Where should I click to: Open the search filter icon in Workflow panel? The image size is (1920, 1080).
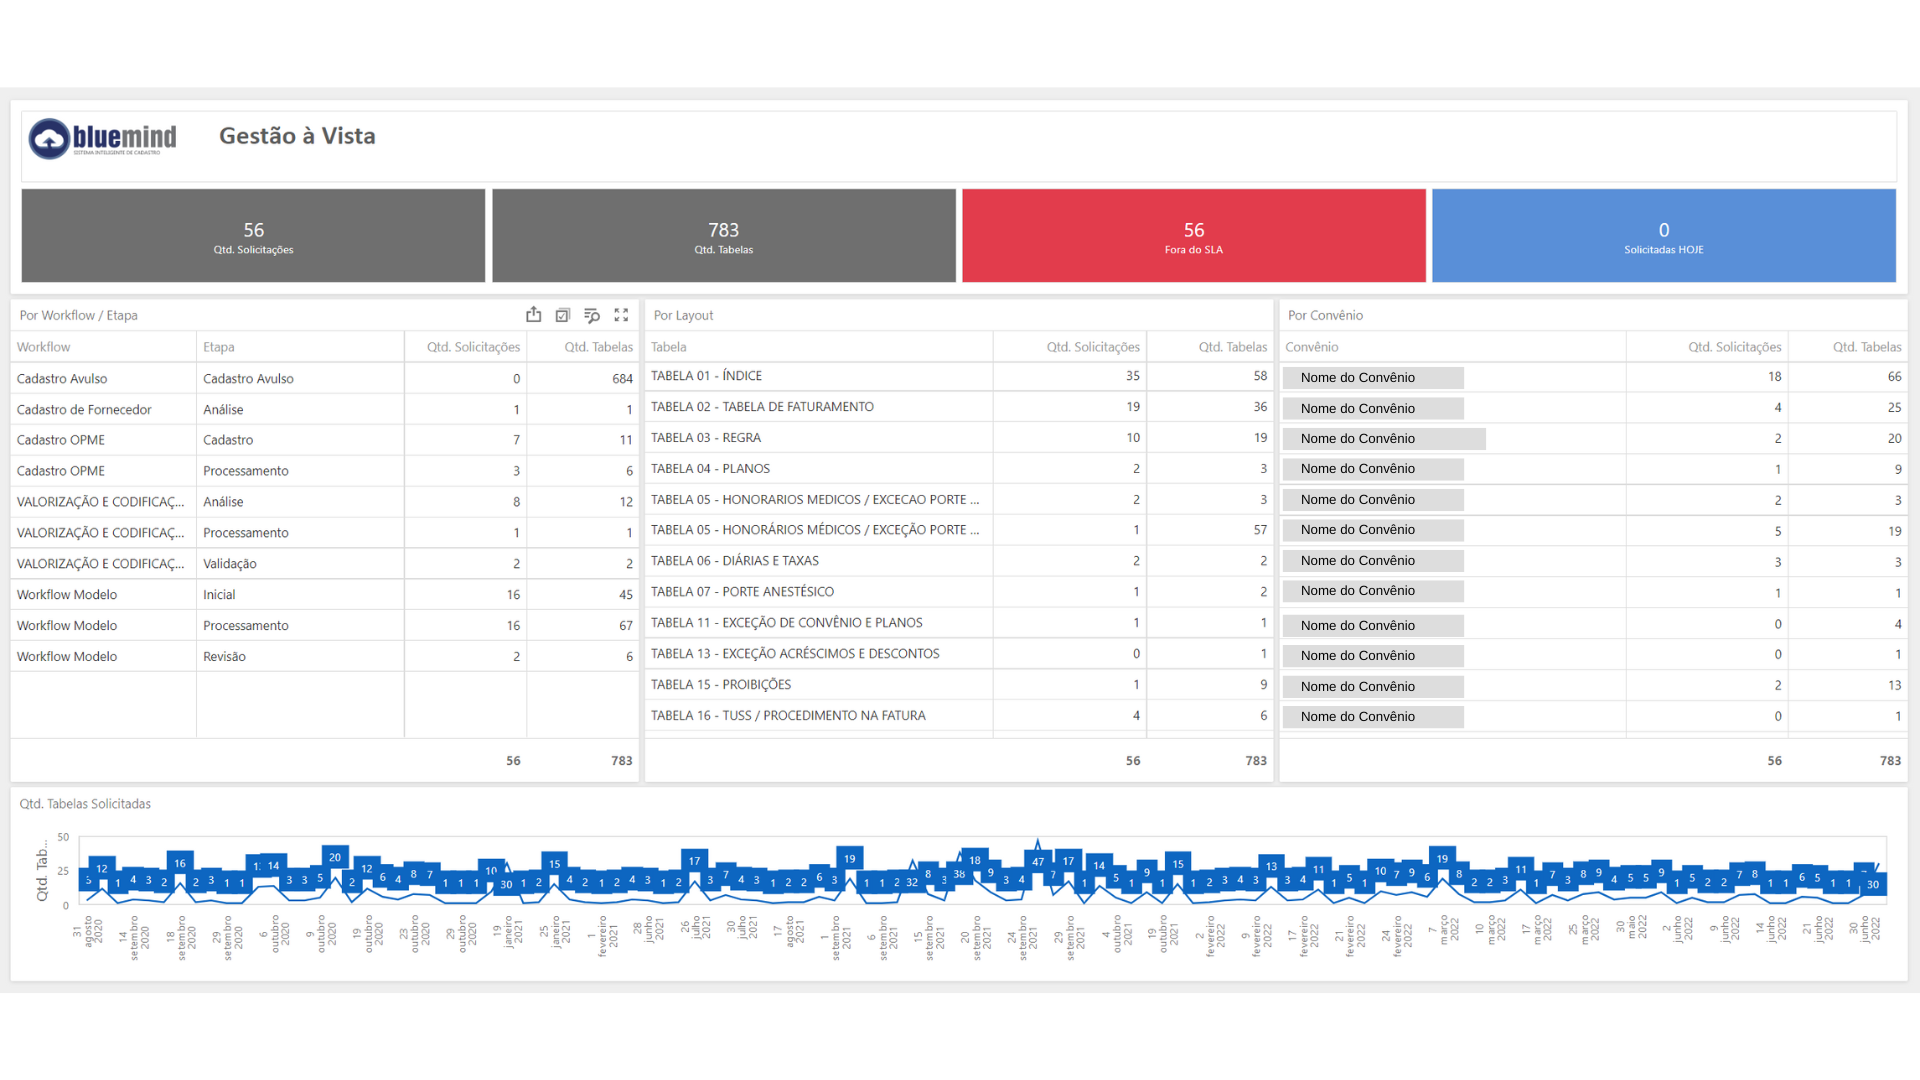click(592, 315)
